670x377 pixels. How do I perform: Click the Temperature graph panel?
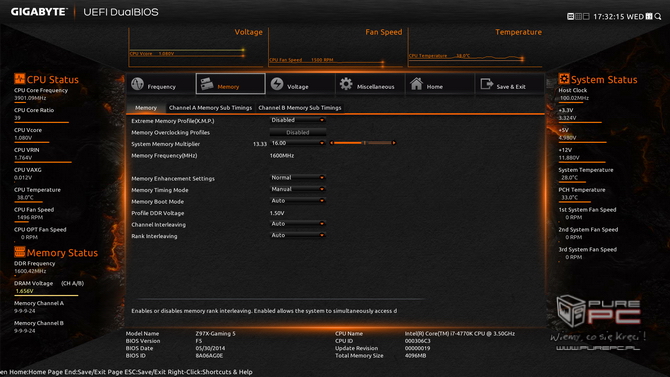[x=475, y=47]
